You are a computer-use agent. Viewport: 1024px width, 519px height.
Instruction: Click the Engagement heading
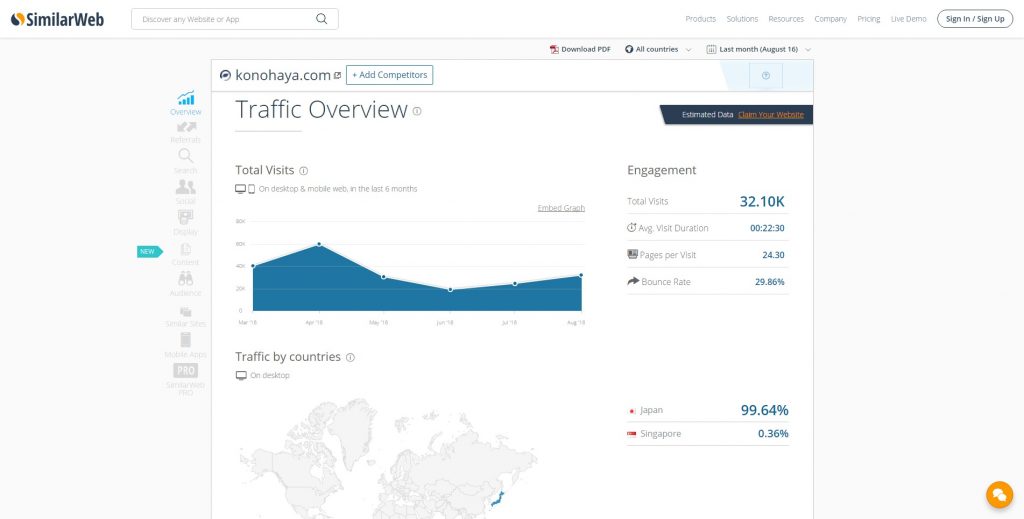[662, 170]
